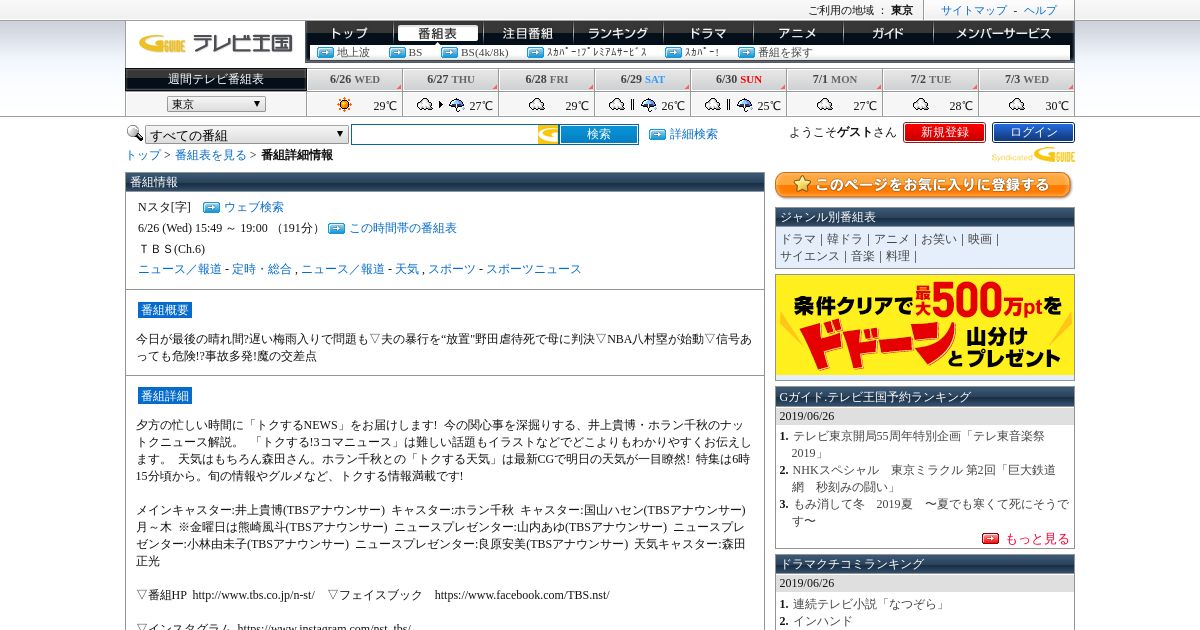
Task: Select the 6/30 SUN date column
Action: (738, 80)
